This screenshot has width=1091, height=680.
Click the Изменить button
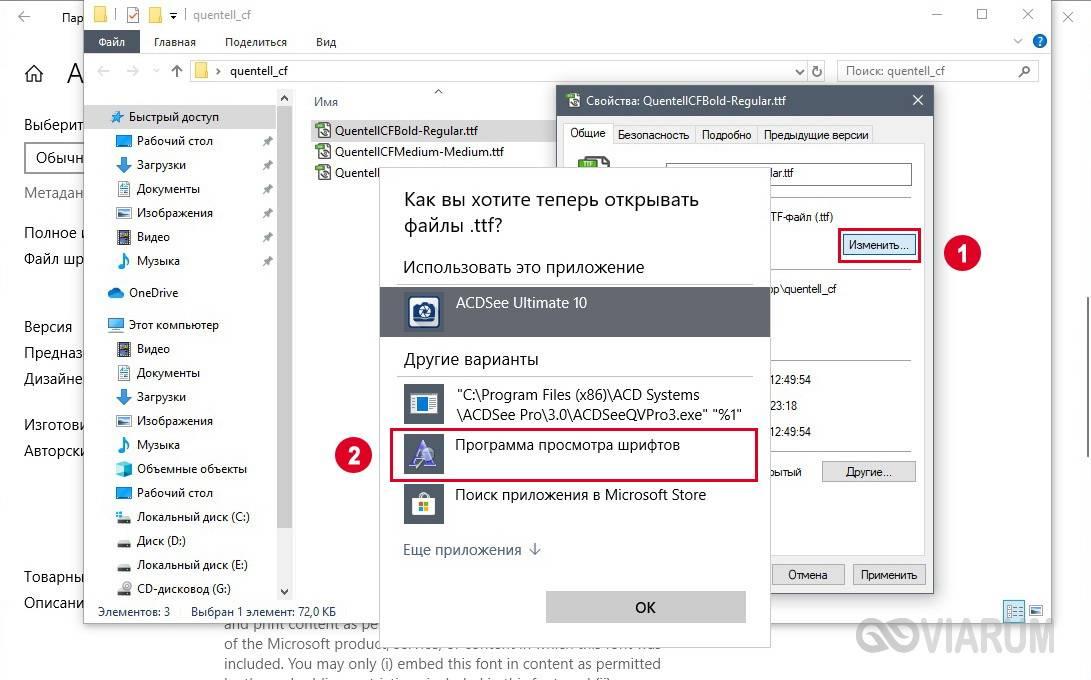[x=879, y=245]
